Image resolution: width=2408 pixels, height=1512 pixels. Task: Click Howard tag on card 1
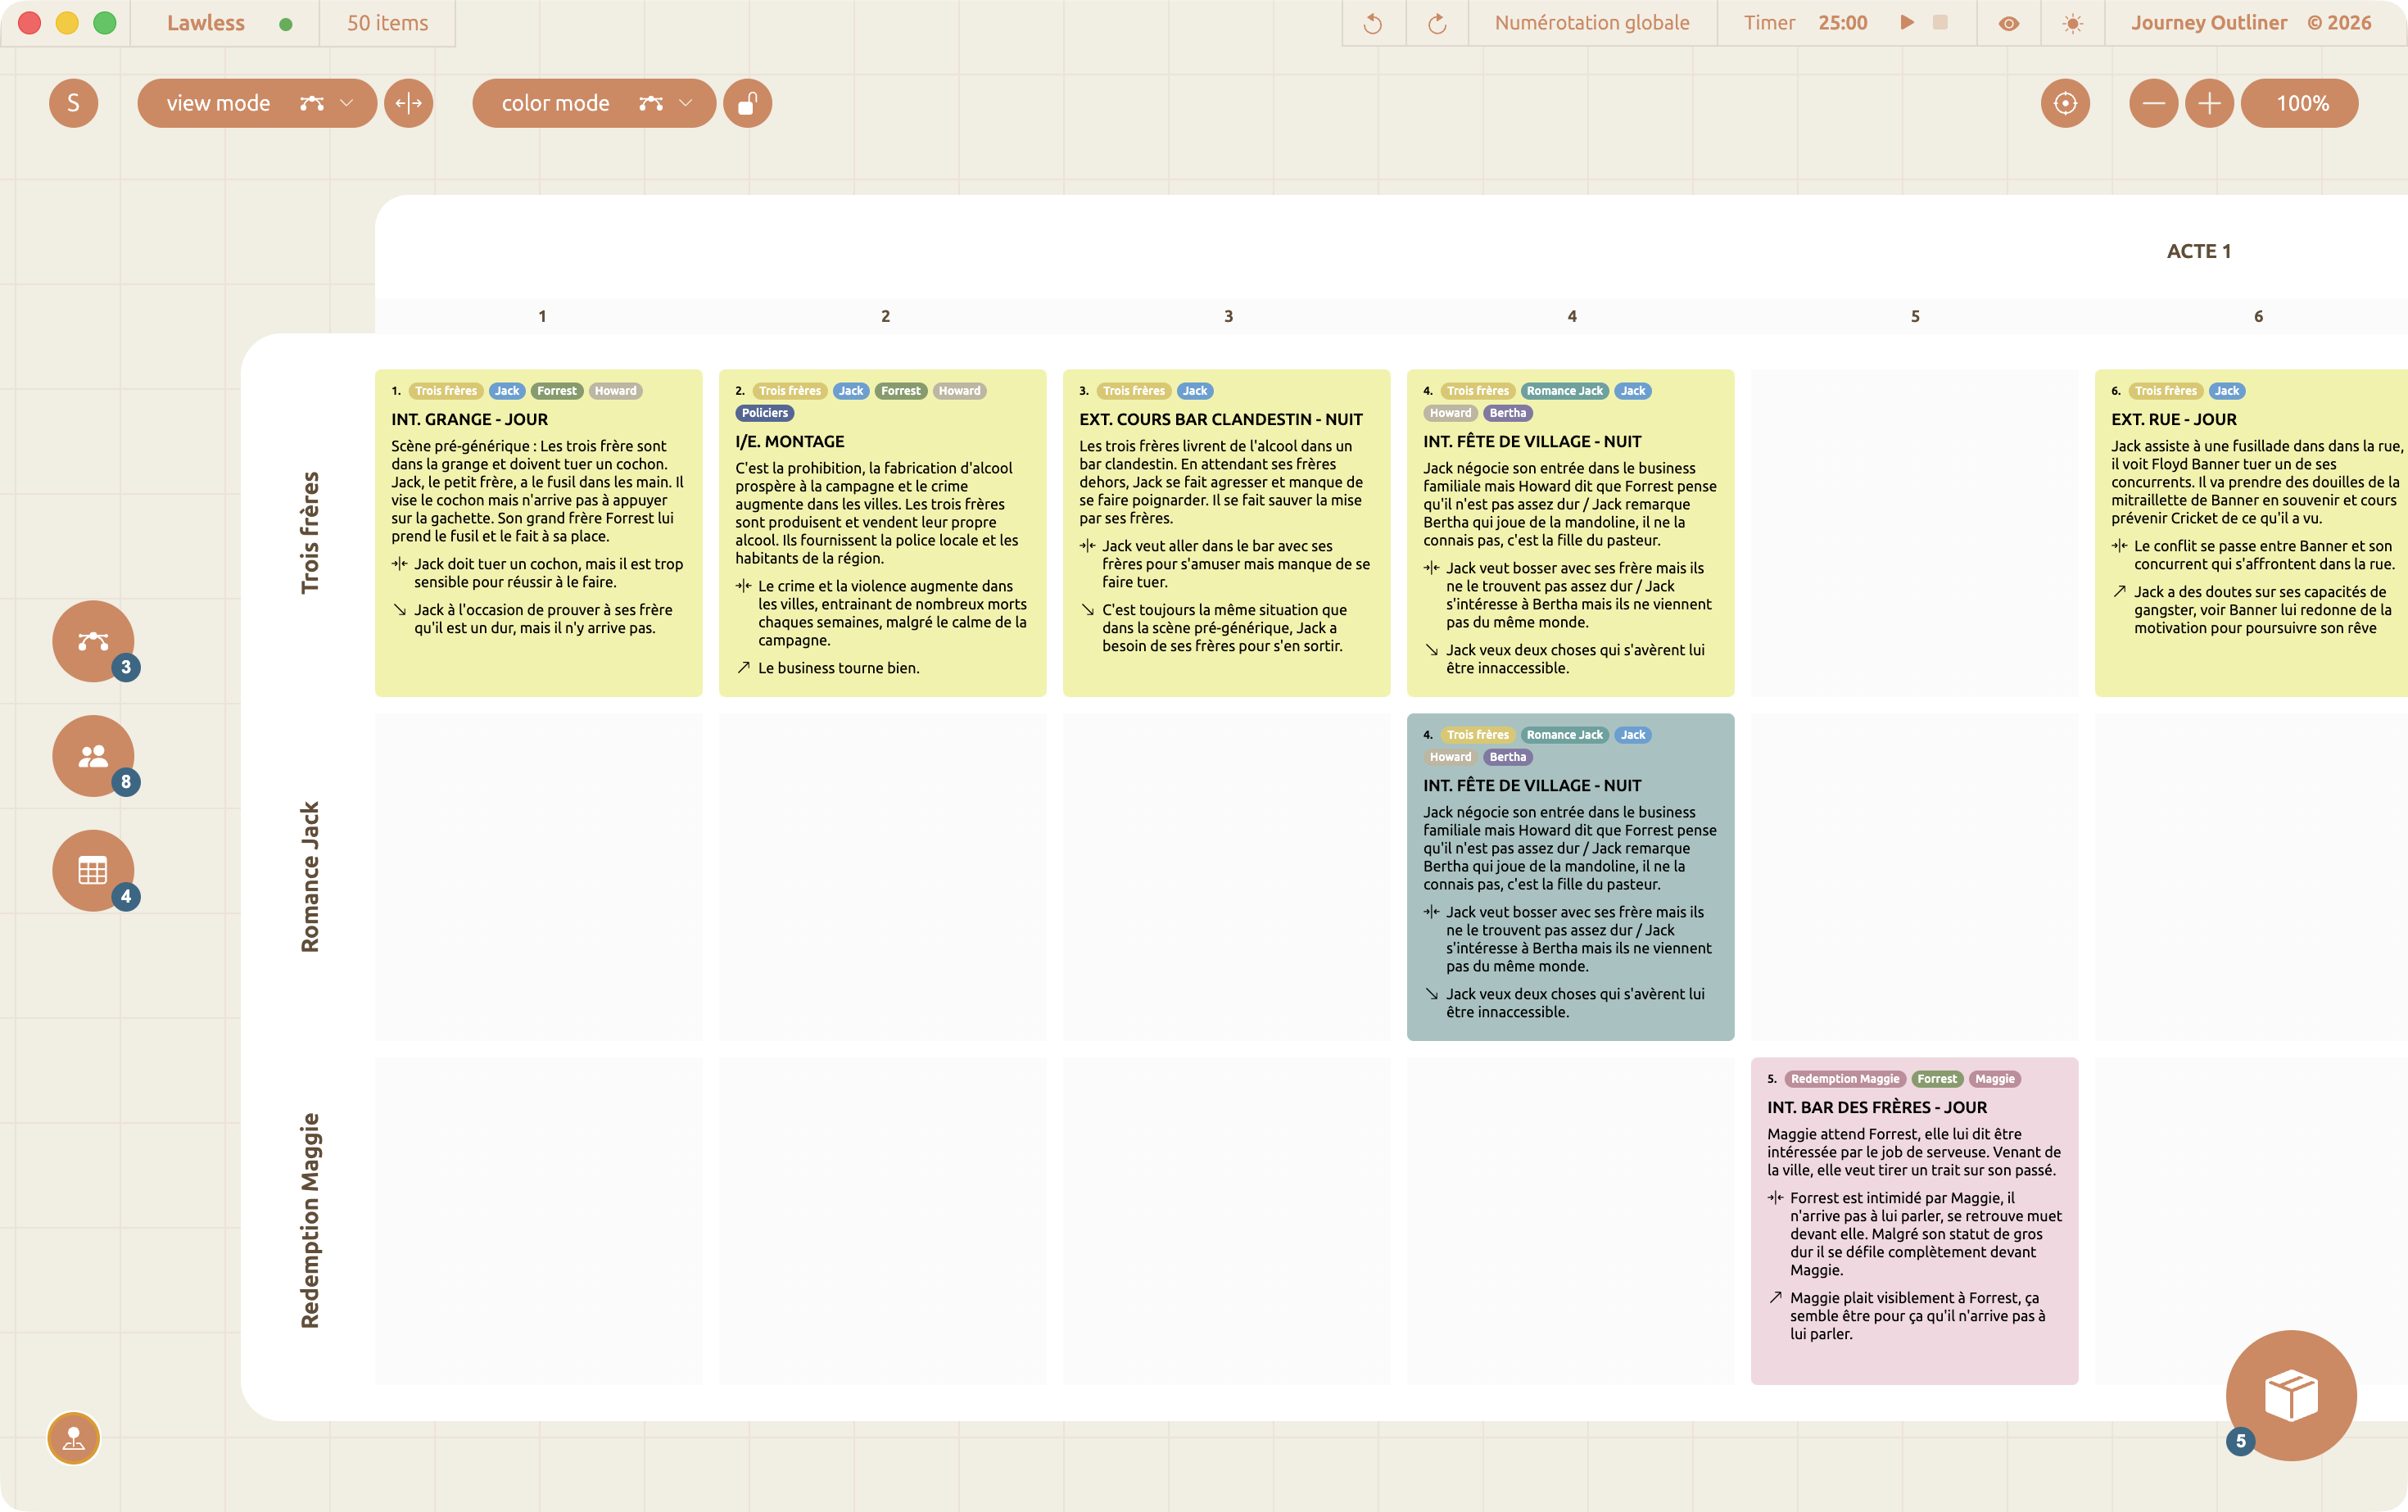(x=615, y=391)
